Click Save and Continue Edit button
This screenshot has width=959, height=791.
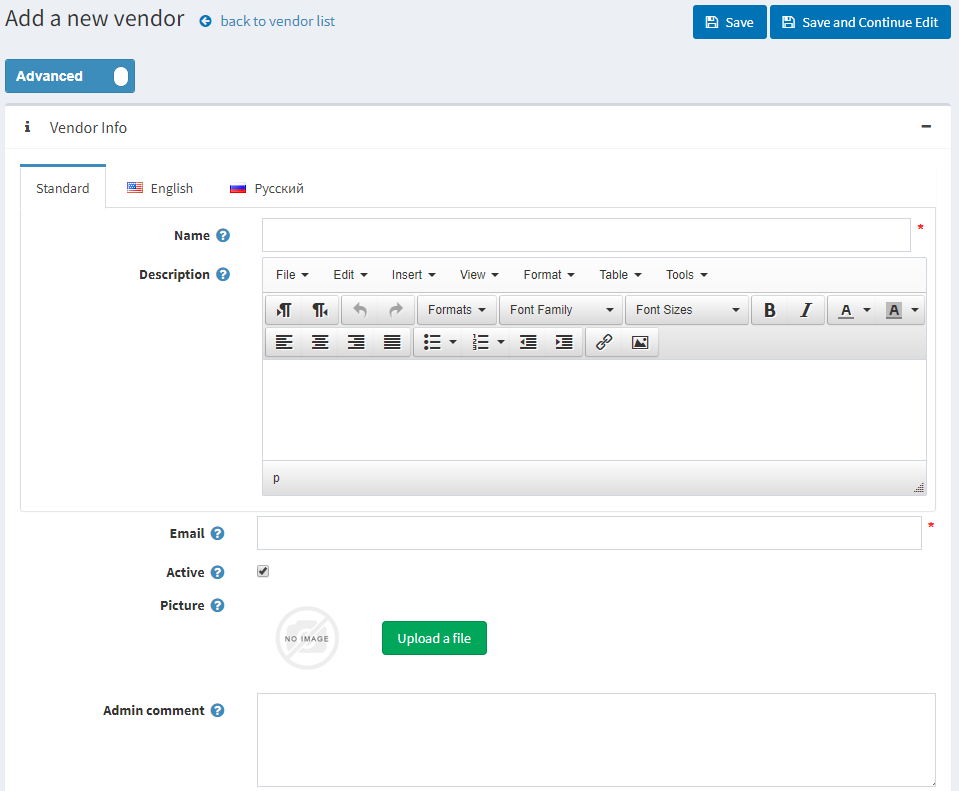pyautogui.click(x=859, y=22)
